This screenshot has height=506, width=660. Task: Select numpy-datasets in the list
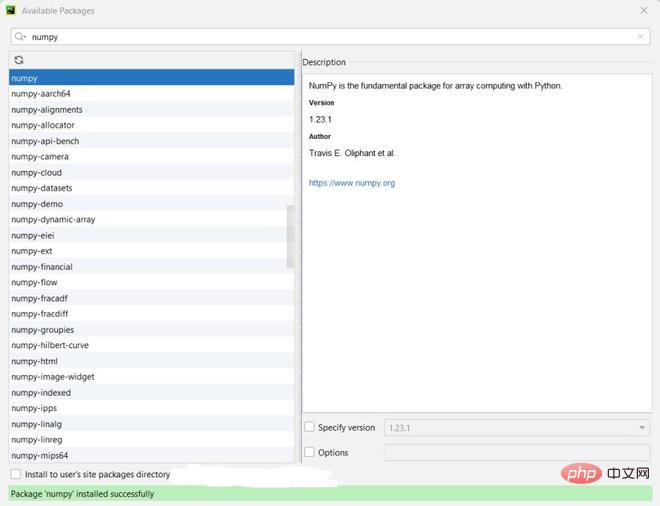pyautogui.click(x=152, y=188)
